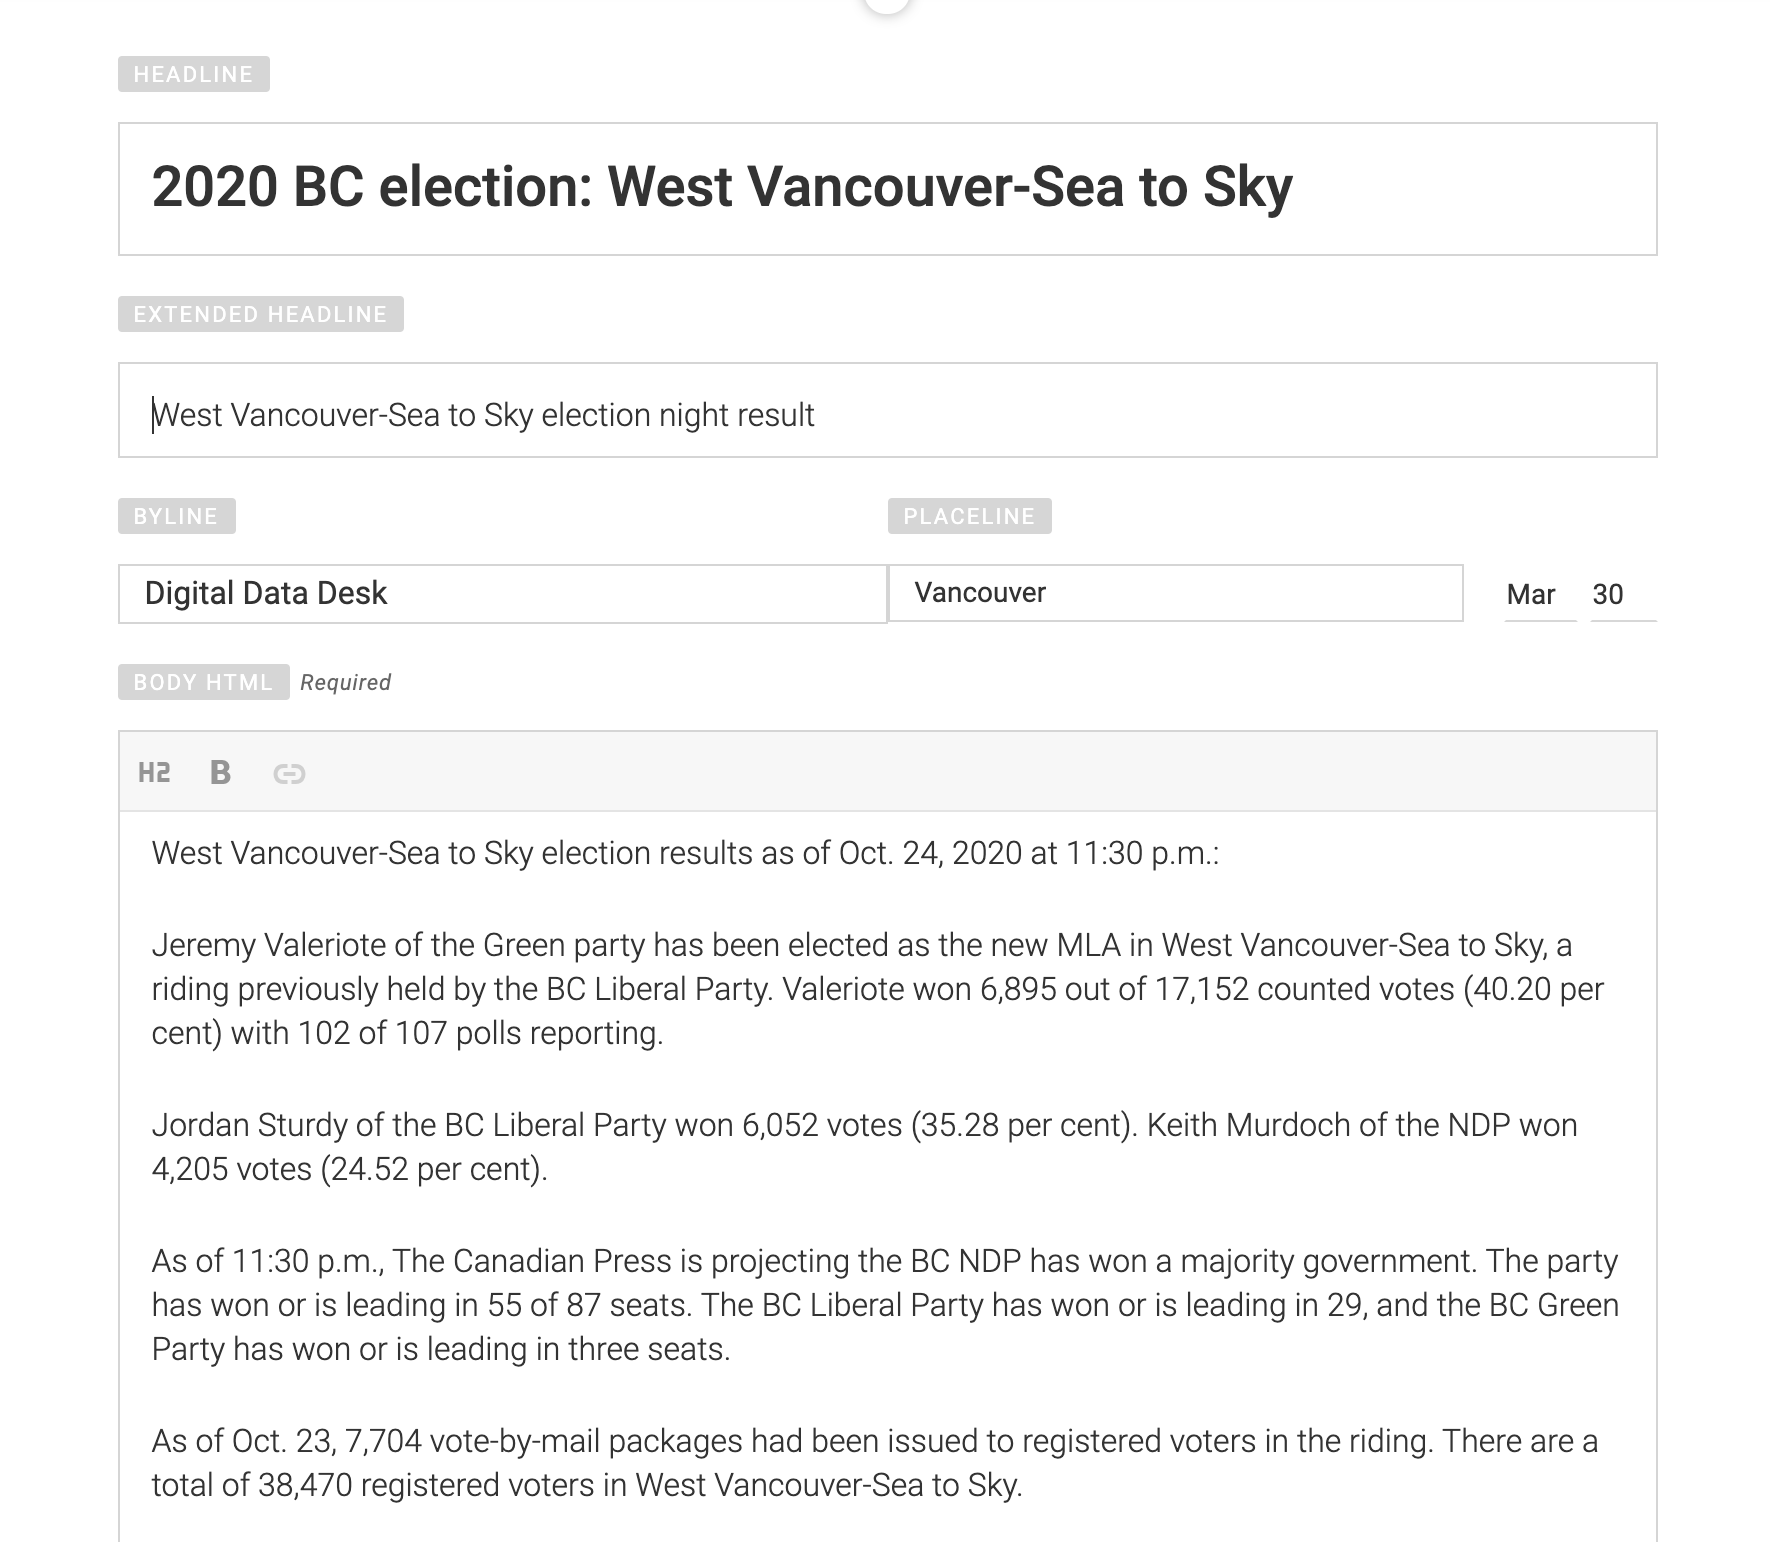Click into the headline text field
This screenshot has width=1770, height=1542.
[887, 189]
